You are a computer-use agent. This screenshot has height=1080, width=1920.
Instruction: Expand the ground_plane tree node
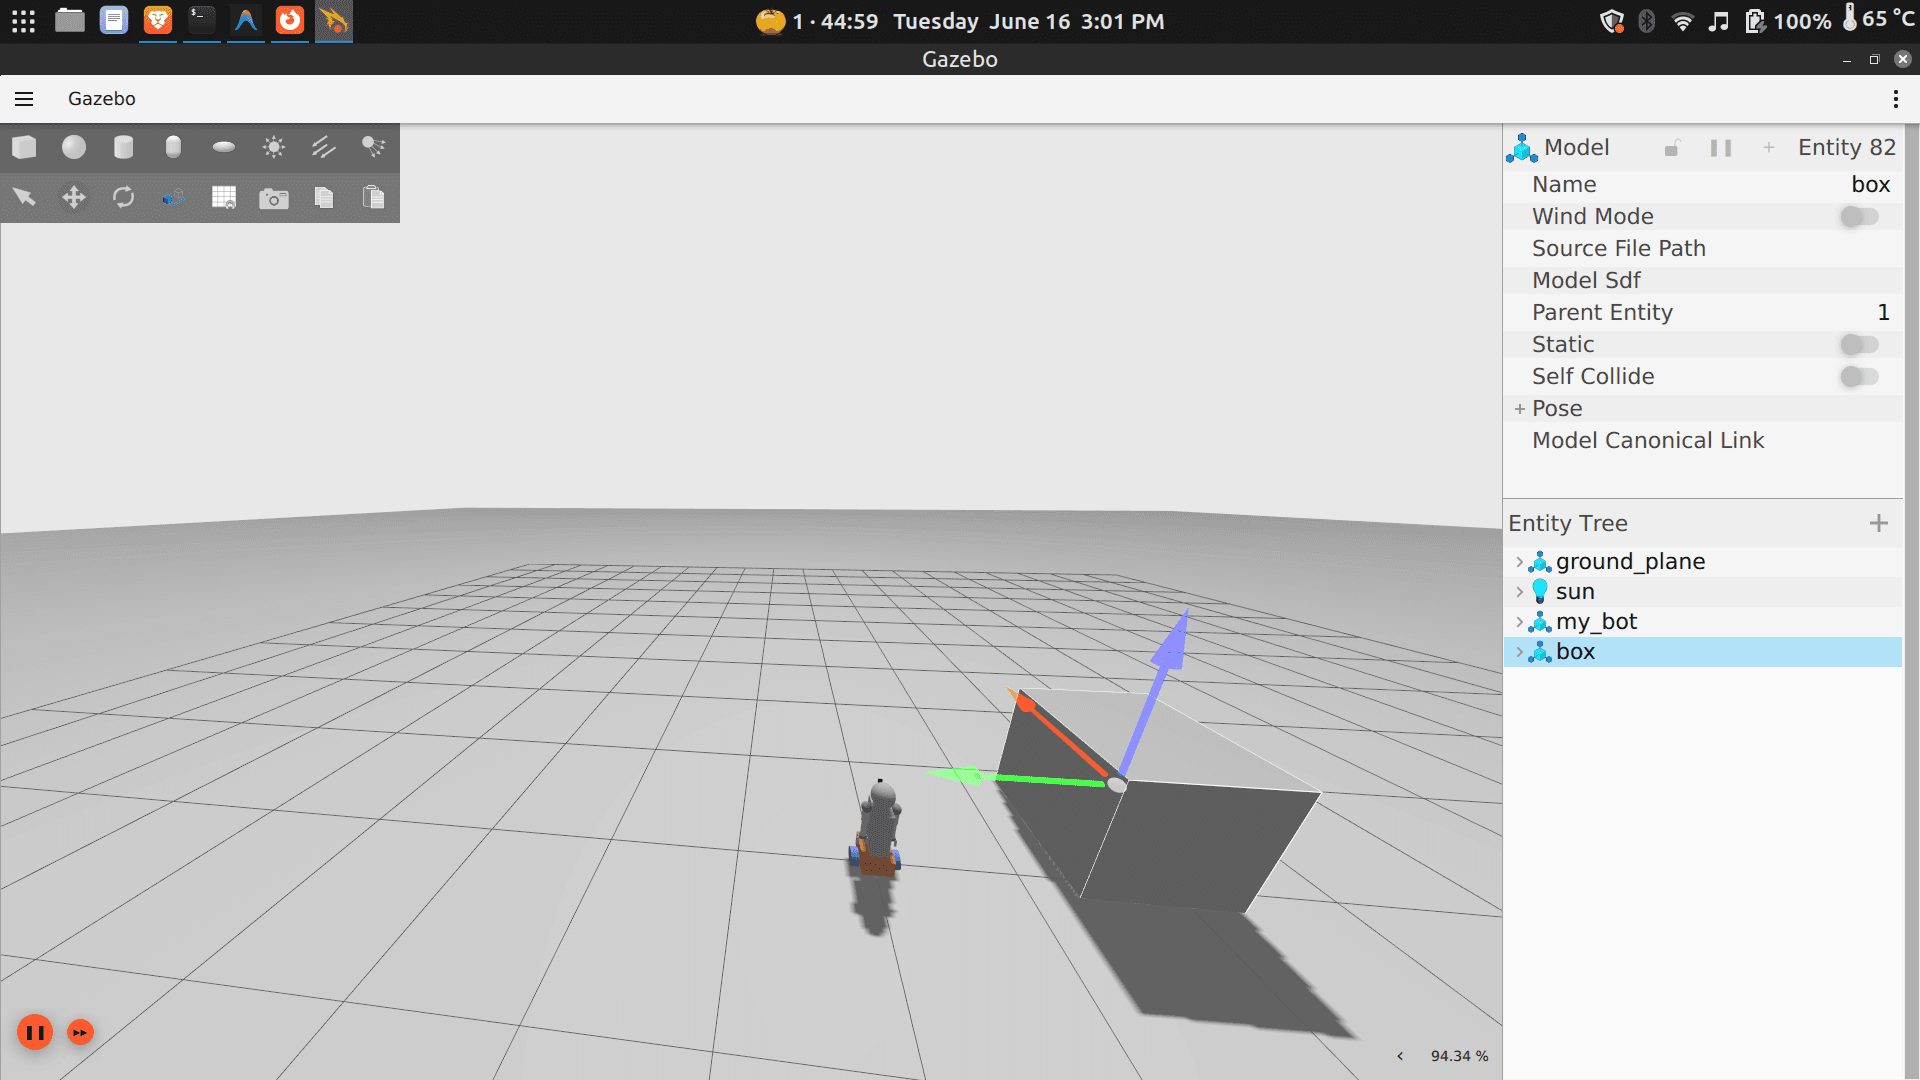(x=1519, y=562)
